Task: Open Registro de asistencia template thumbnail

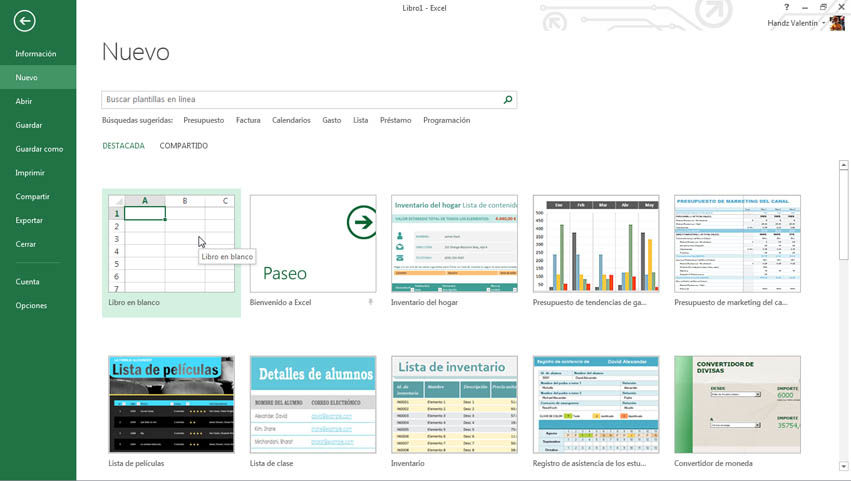Action: (596, 404)
